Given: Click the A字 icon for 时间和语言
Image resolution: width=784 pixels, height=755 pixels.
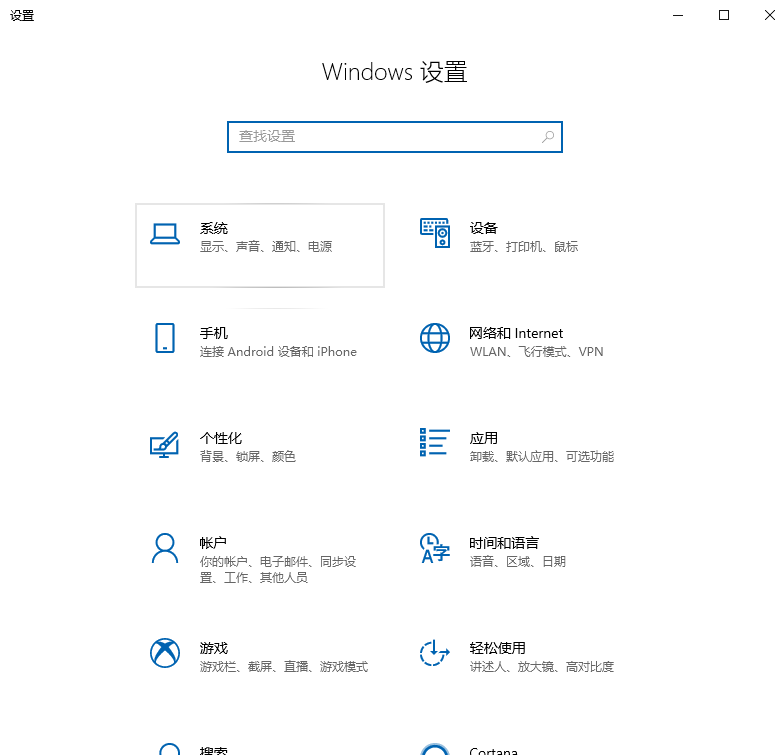Looking at the screenshot, I should point(435,548).
